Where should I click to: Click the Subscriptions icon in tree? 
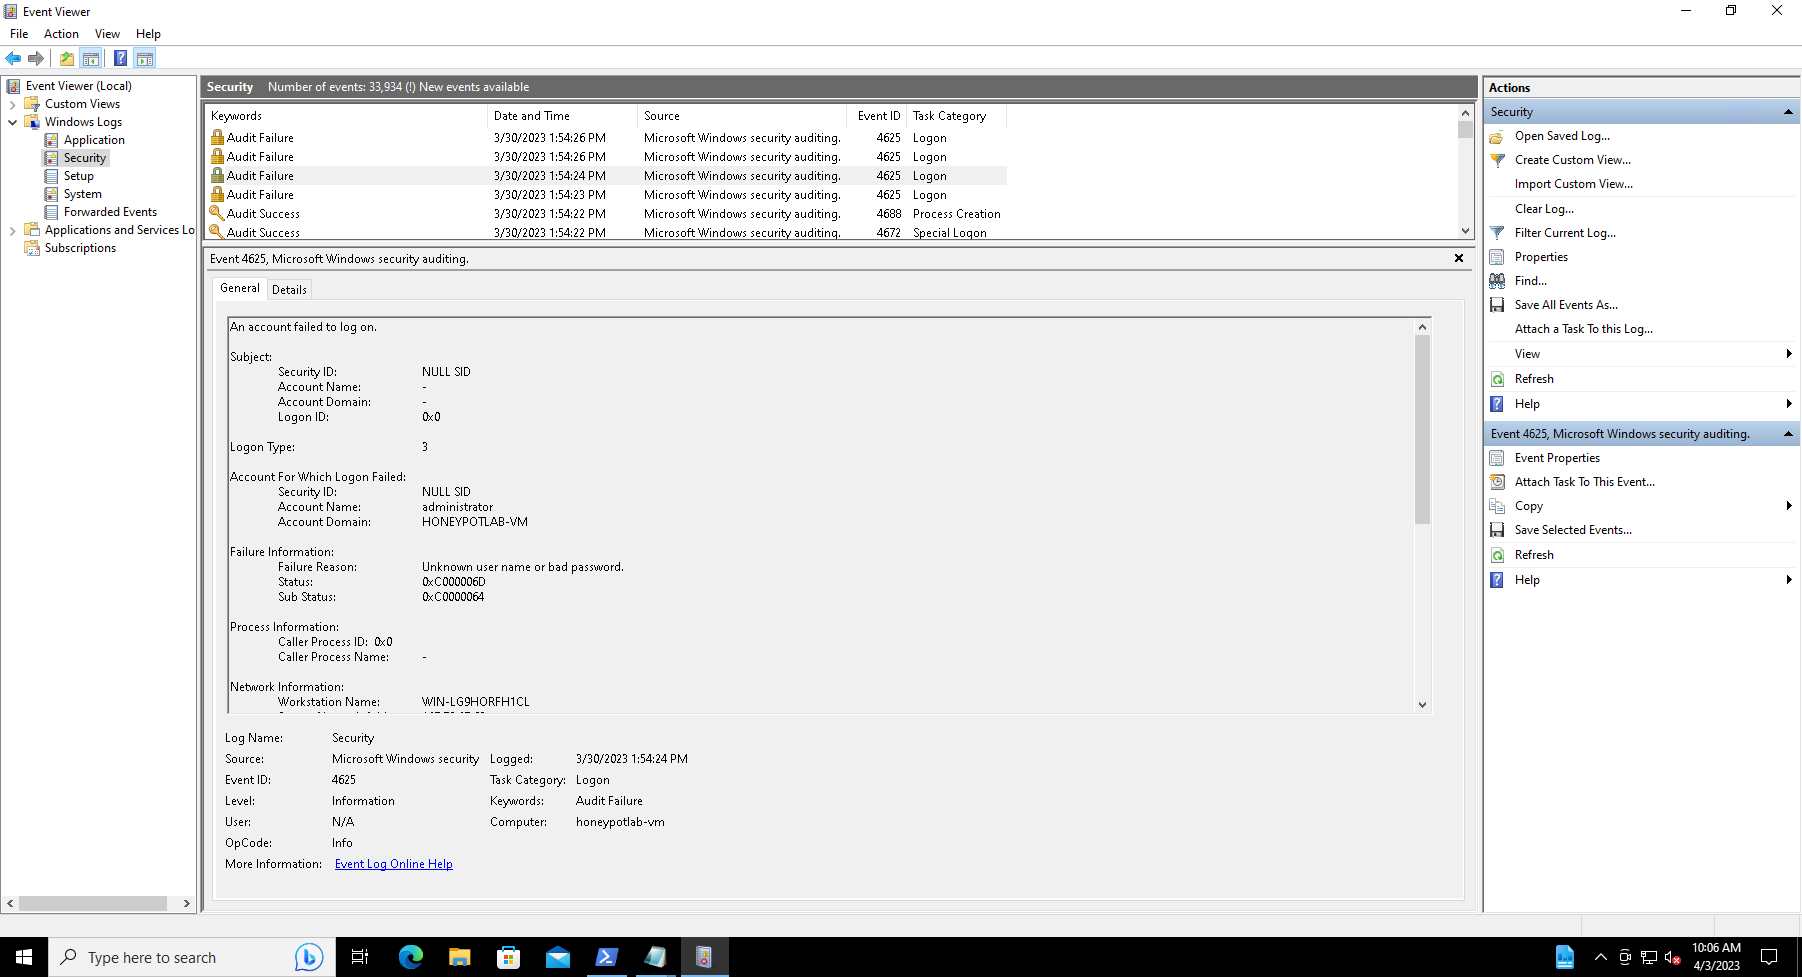32,248
